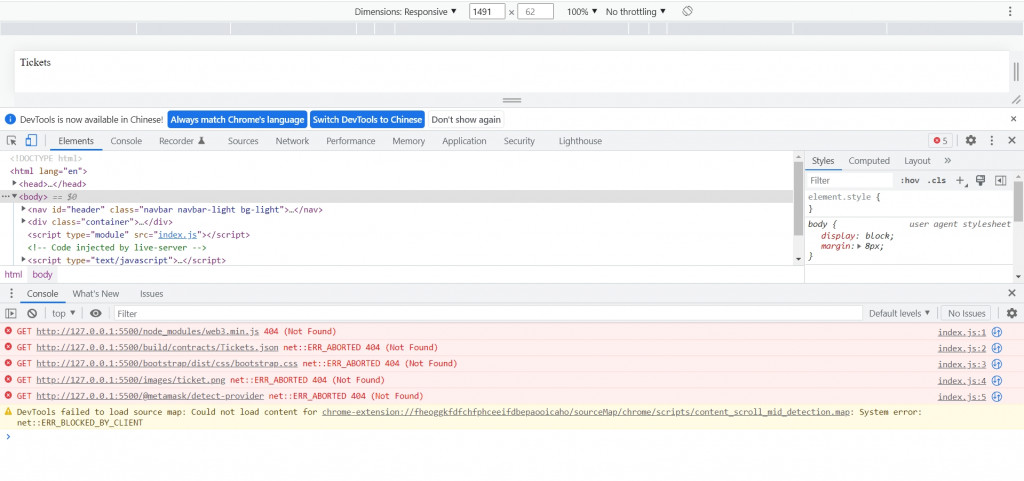Viewport: 1024px width, 481px height.
Task: Open the Sources panel tab
Action: (243, 141)
